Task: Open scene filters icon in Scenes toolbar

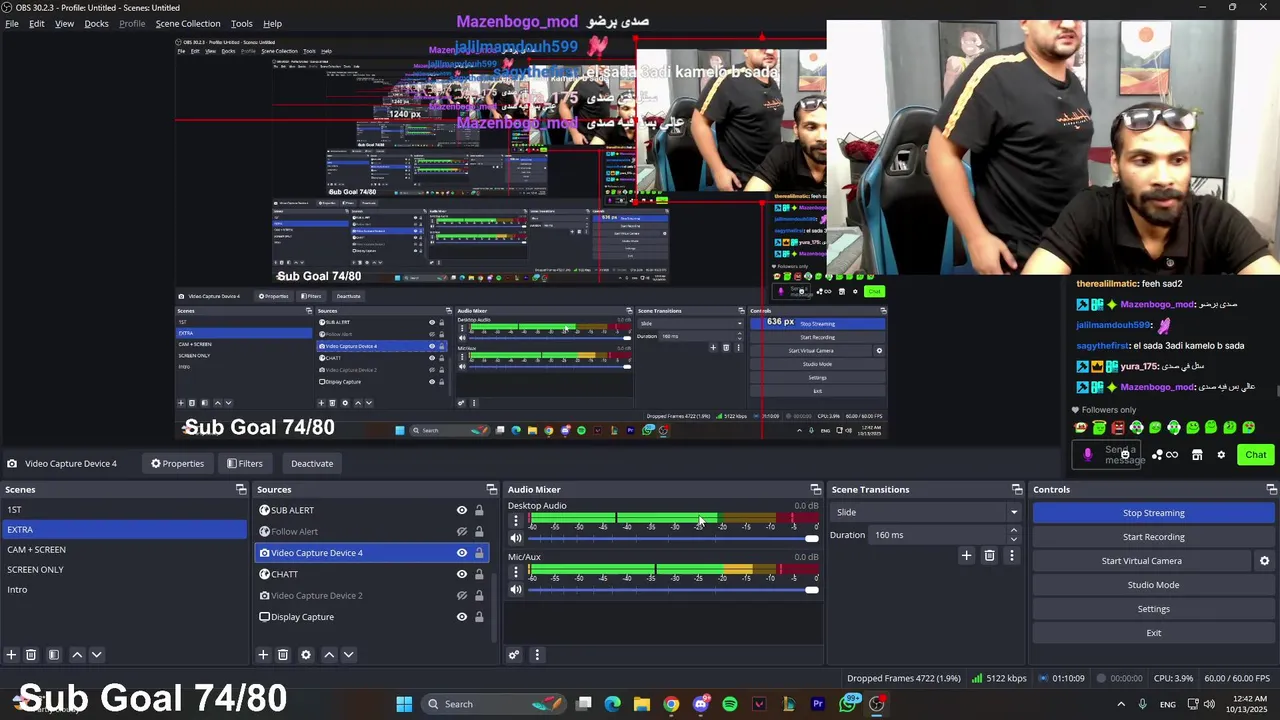Action: tap(54, 655)
